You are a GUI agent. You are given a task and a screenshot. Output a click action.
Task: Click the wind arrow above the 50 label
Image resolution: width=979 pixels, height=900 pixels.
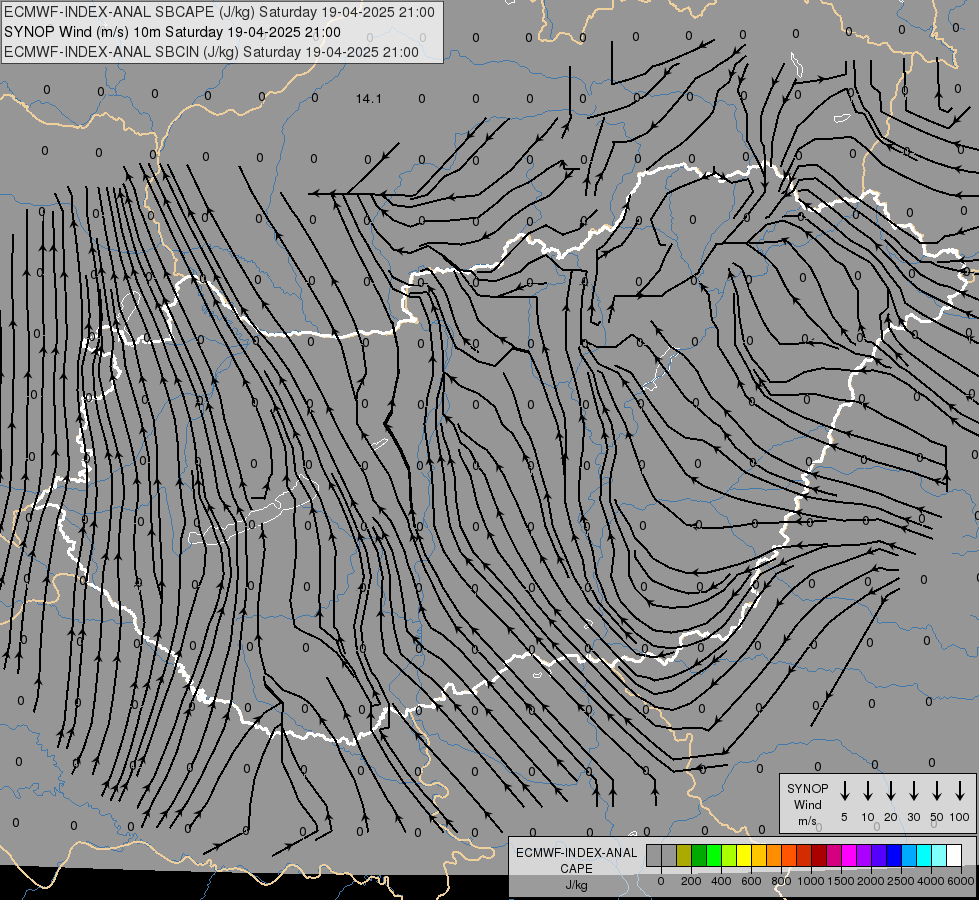coord(937,791)
